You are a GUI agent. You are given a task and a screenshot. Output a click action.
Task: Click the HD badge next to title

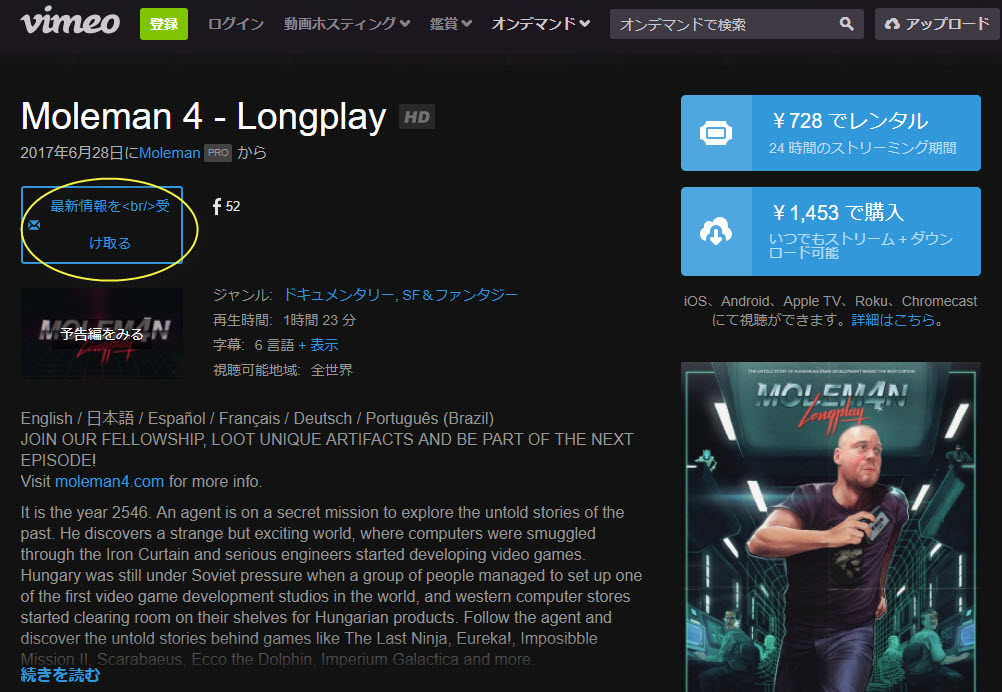(x=417, y=117)
